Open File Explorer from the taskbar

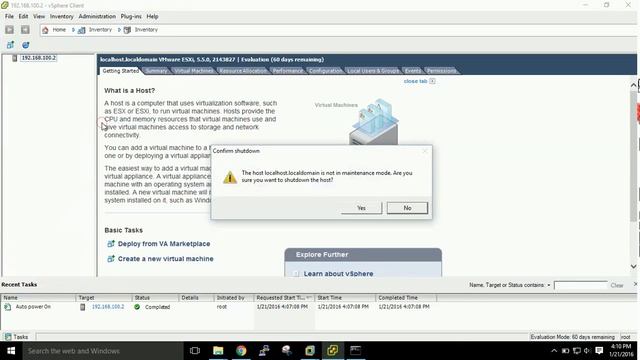(218, 351)
